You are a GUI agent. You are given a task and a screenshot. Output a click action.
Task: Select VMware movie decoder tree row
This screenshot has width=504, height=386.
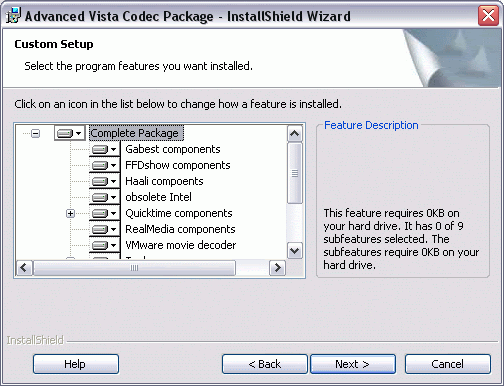[x=180, y=245]
